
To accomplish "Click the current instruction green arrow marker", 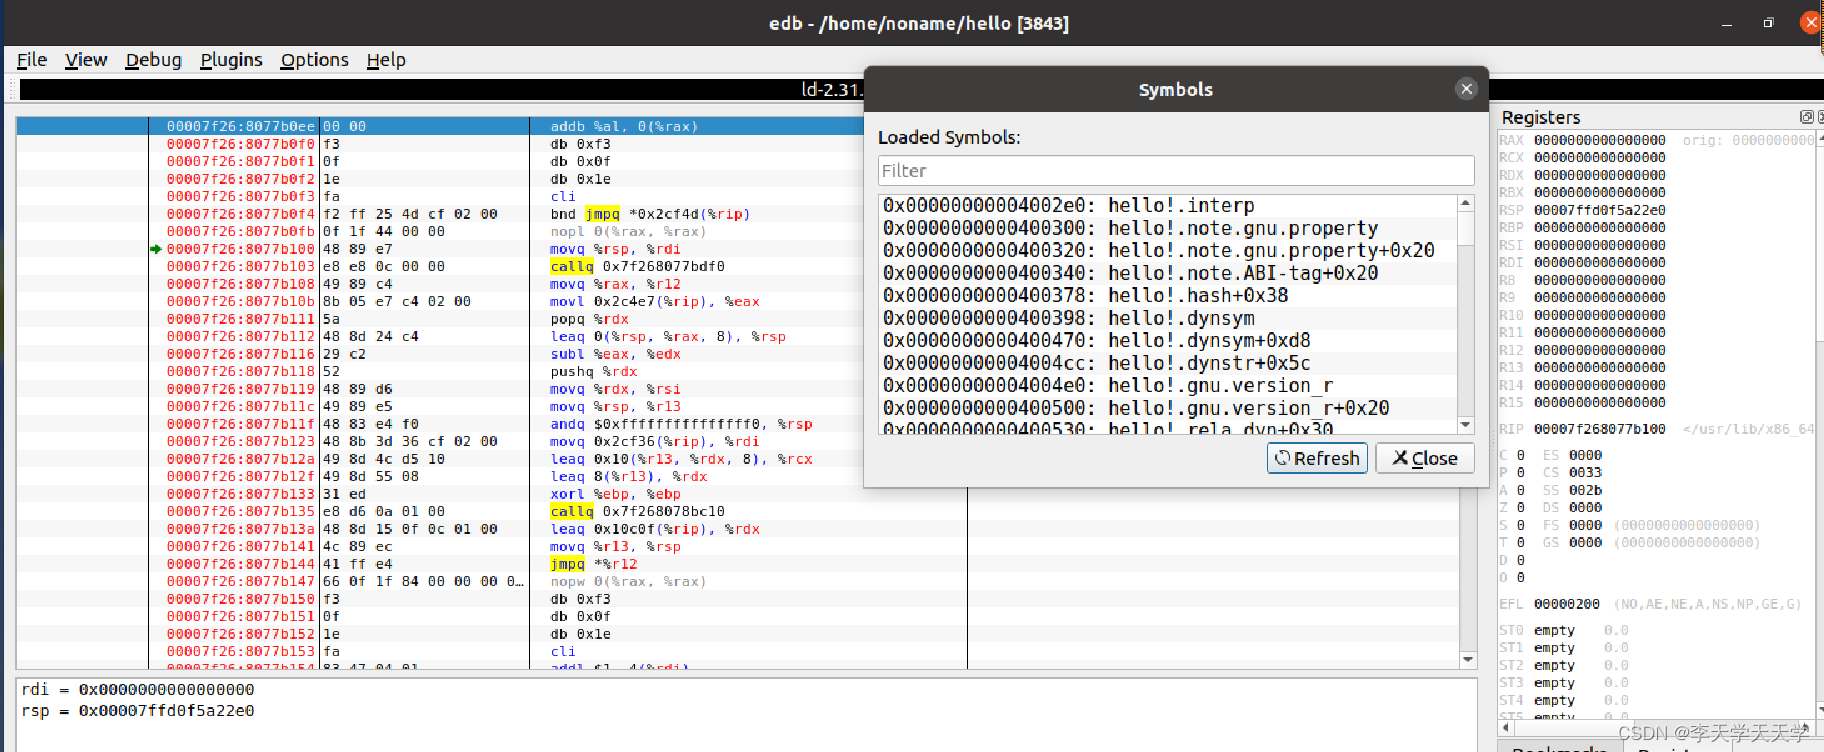I will (x=156, y=249).
